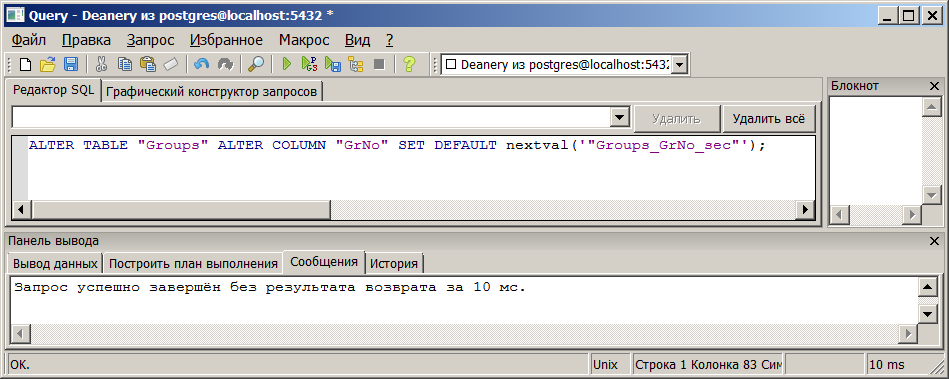Image resolution: width=949 pixels, height=379 pixels.
Task: Click SQL editor horizontal scrollbar left arrow
Action: tap(22, 209)
